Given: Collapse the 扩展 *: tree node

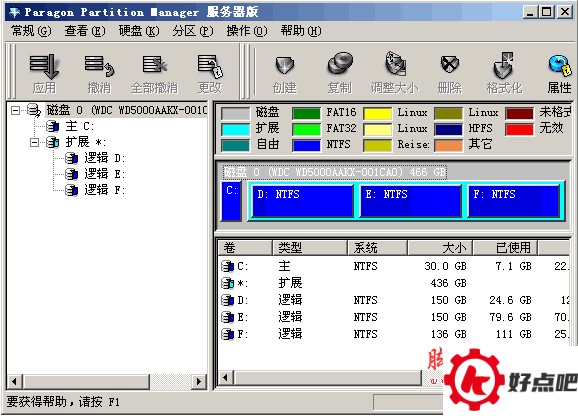Looking at the screenshot, I should point(34,142).
